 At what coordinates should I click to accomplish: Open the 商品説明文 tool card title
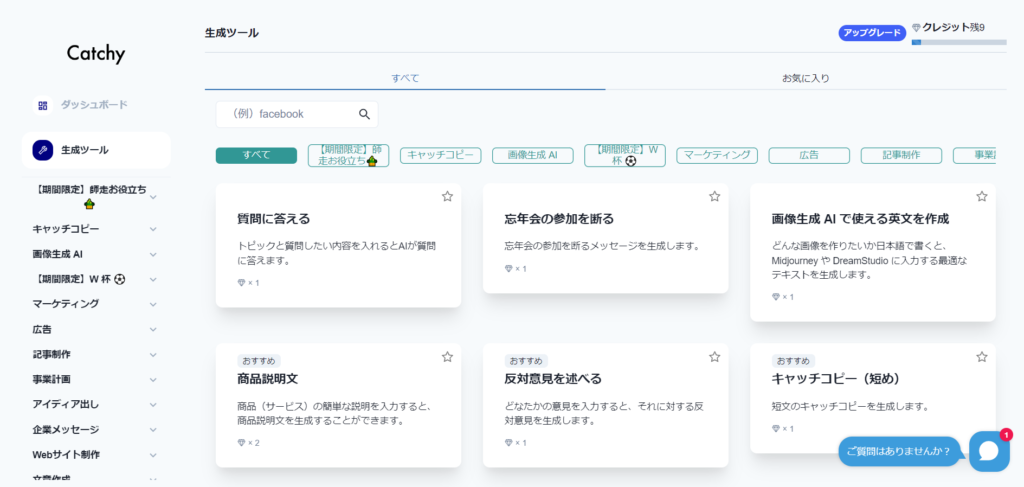[x=268, y=379]
